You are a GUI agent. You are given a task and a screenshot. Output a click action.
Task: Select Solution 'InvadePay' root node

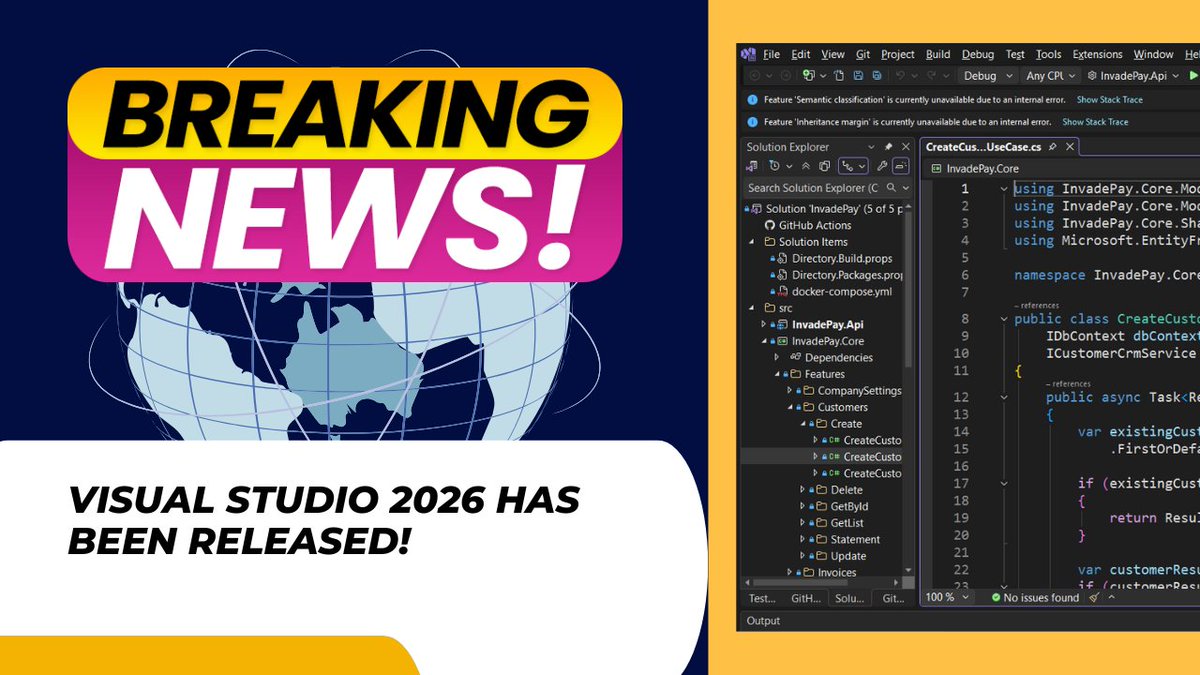(x=825, y=208)
